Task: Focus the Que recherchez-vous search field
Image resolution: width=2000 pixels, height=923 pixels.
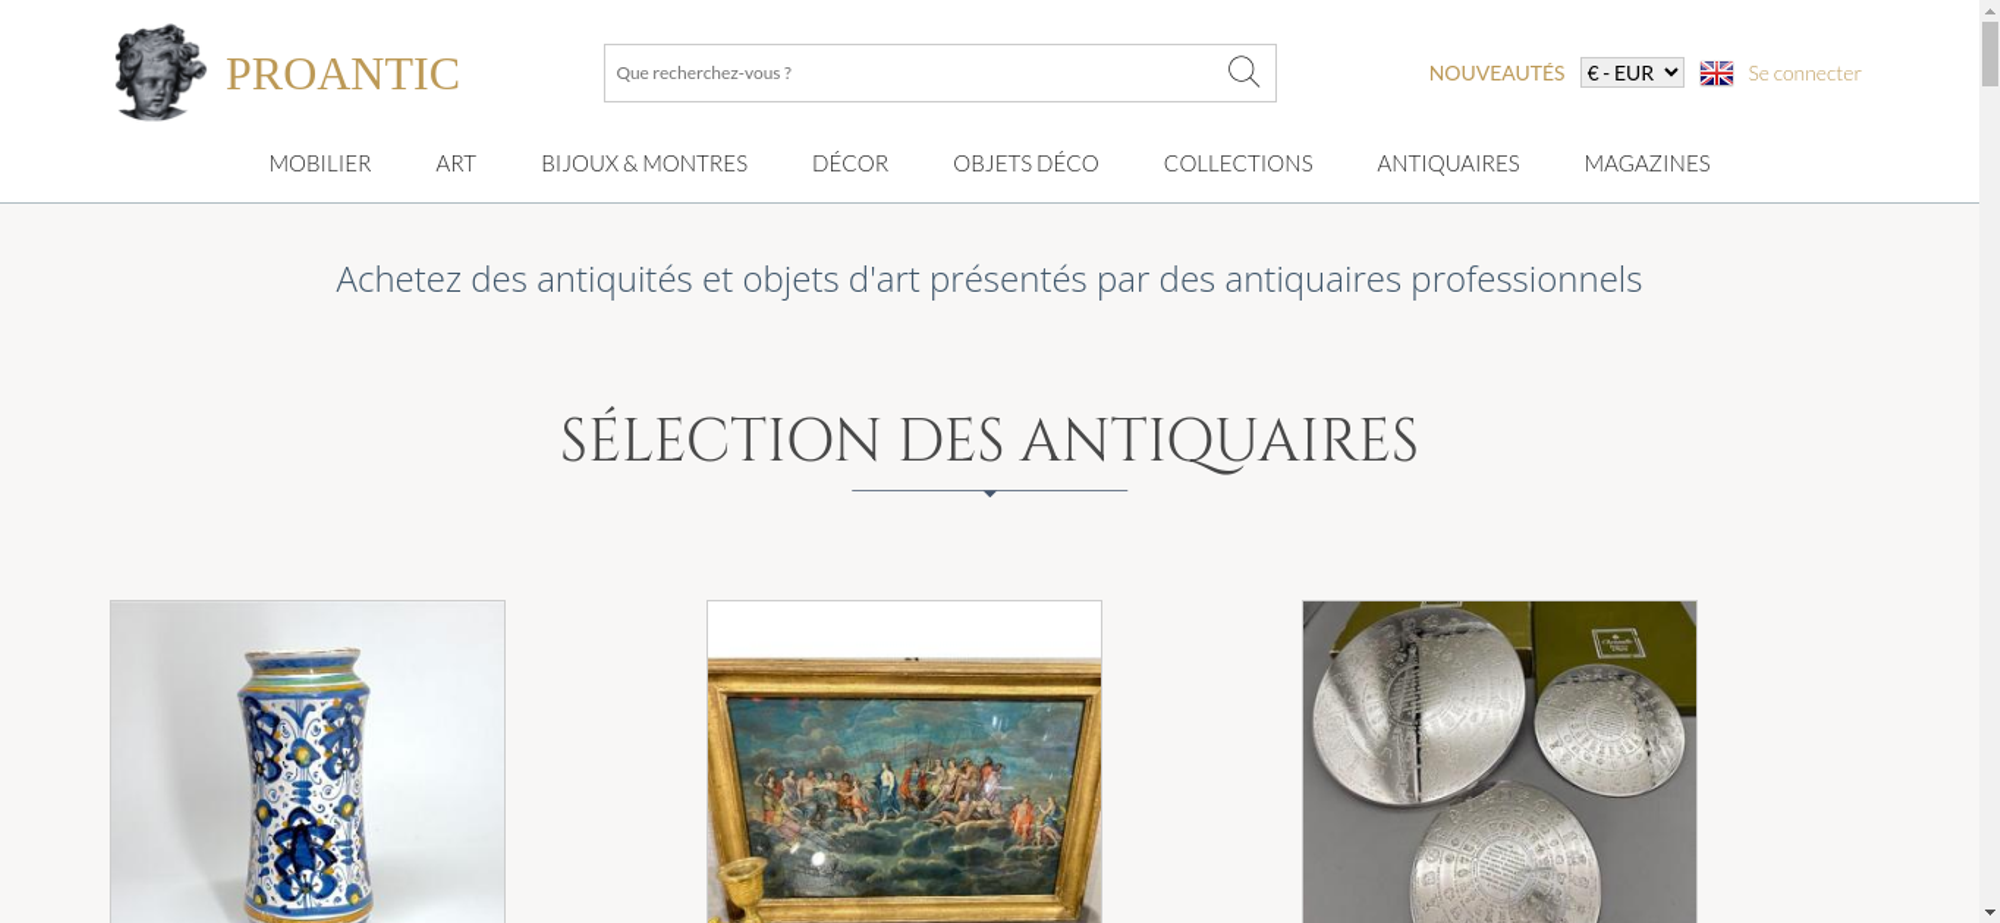Action: click(915, 73)
